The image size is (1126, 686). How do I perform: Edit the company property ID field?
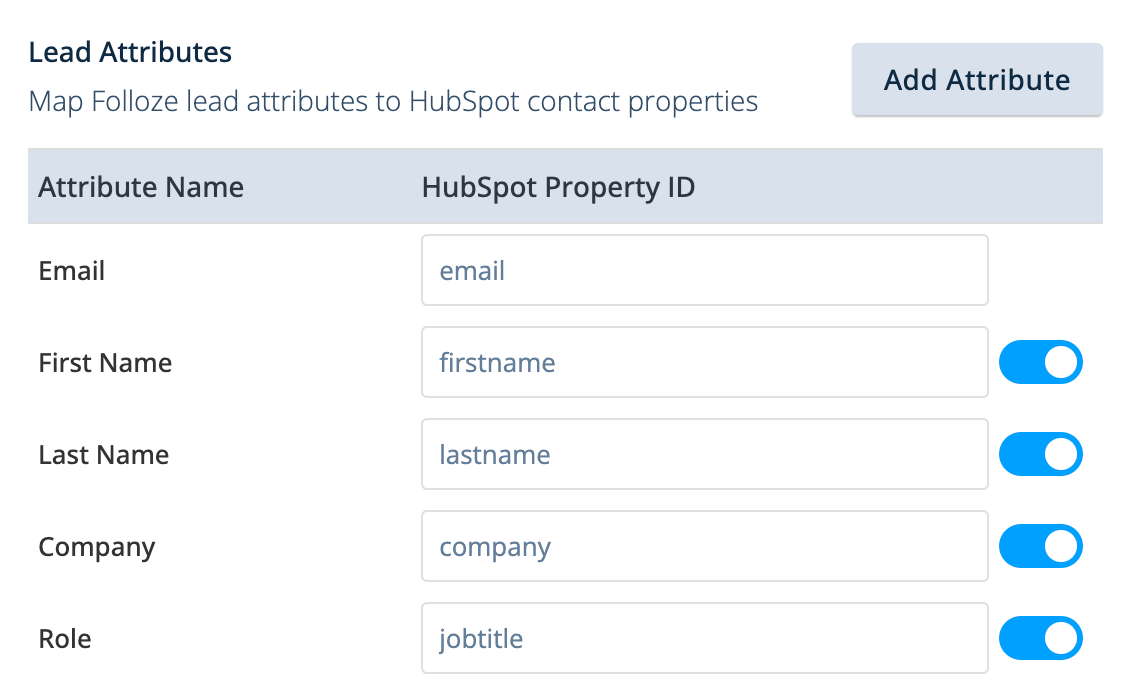click(704, 546)
